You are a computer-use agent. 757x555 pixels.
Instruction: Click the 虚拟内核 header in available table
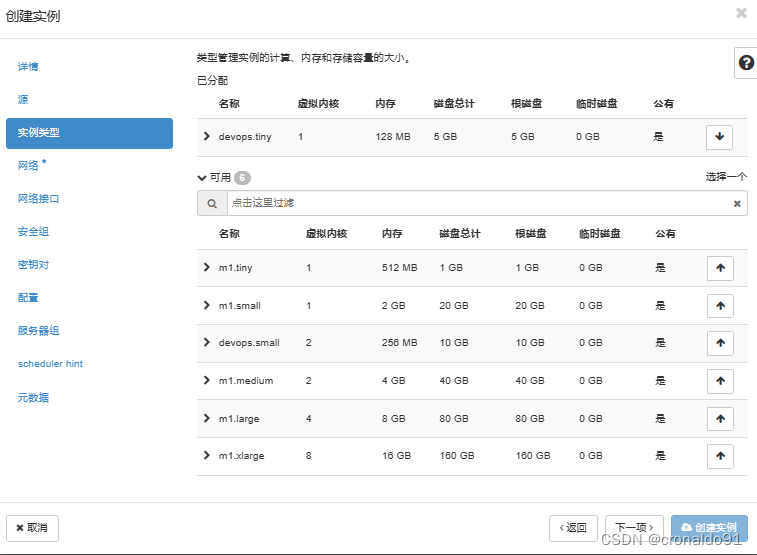[326, 234]
